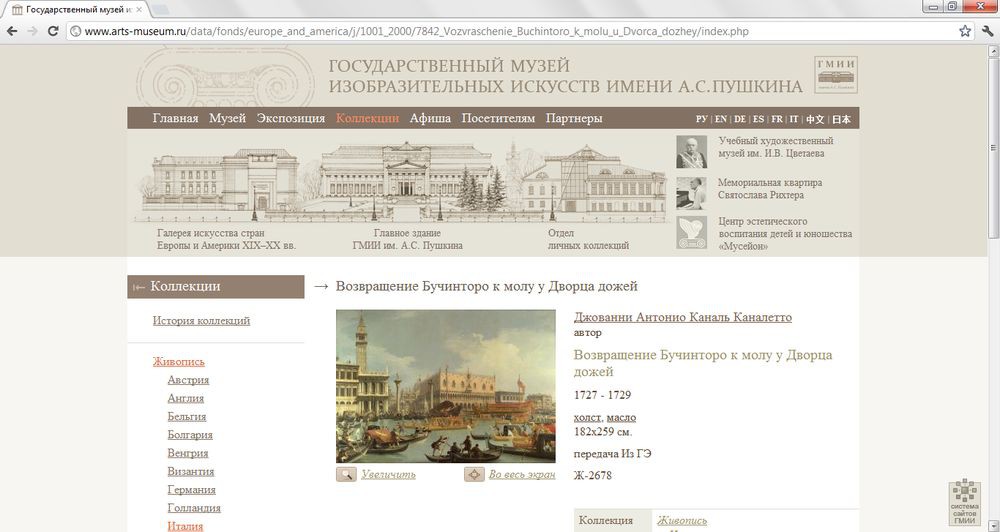Select Австрия in the country list
Screen dimensions: 1000x532
(188, 380)
